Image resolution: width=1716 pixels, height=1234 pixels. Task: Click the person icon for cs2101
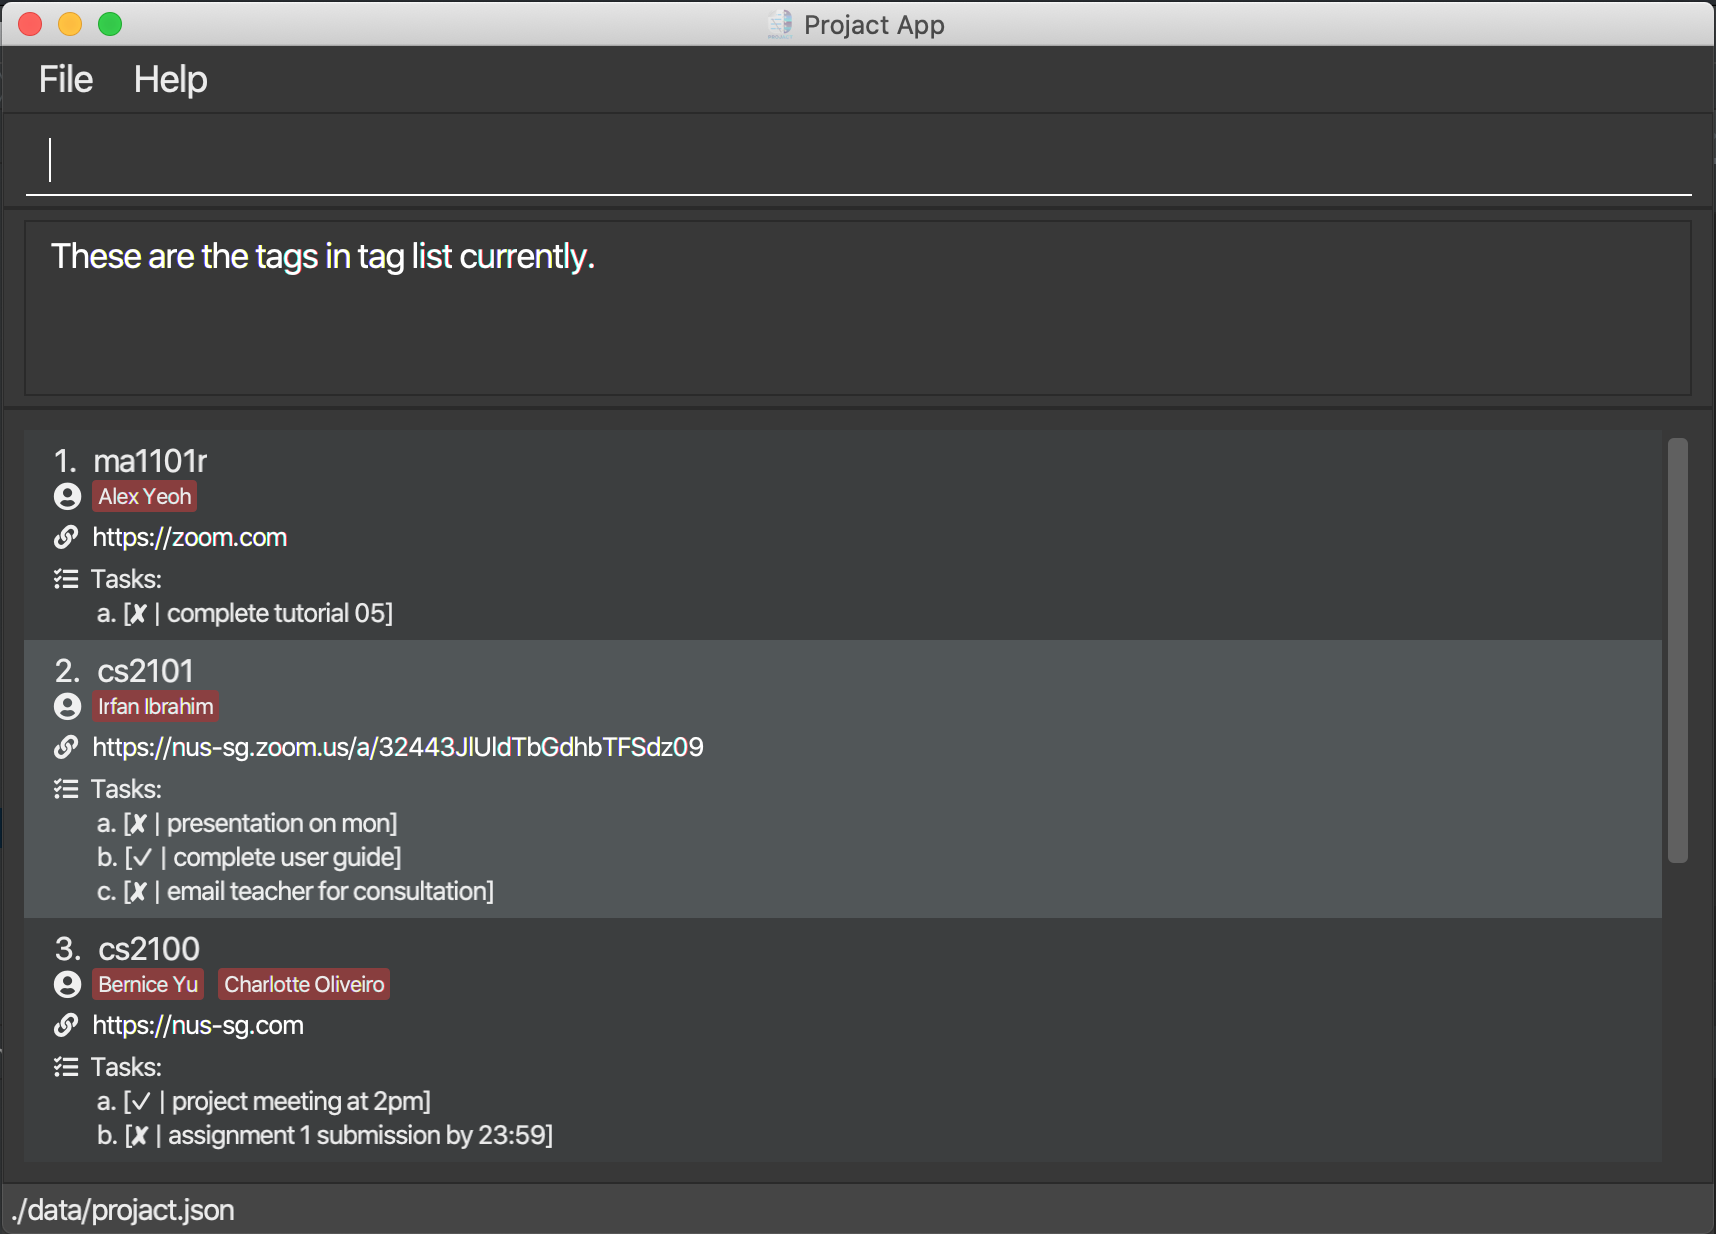67,706
